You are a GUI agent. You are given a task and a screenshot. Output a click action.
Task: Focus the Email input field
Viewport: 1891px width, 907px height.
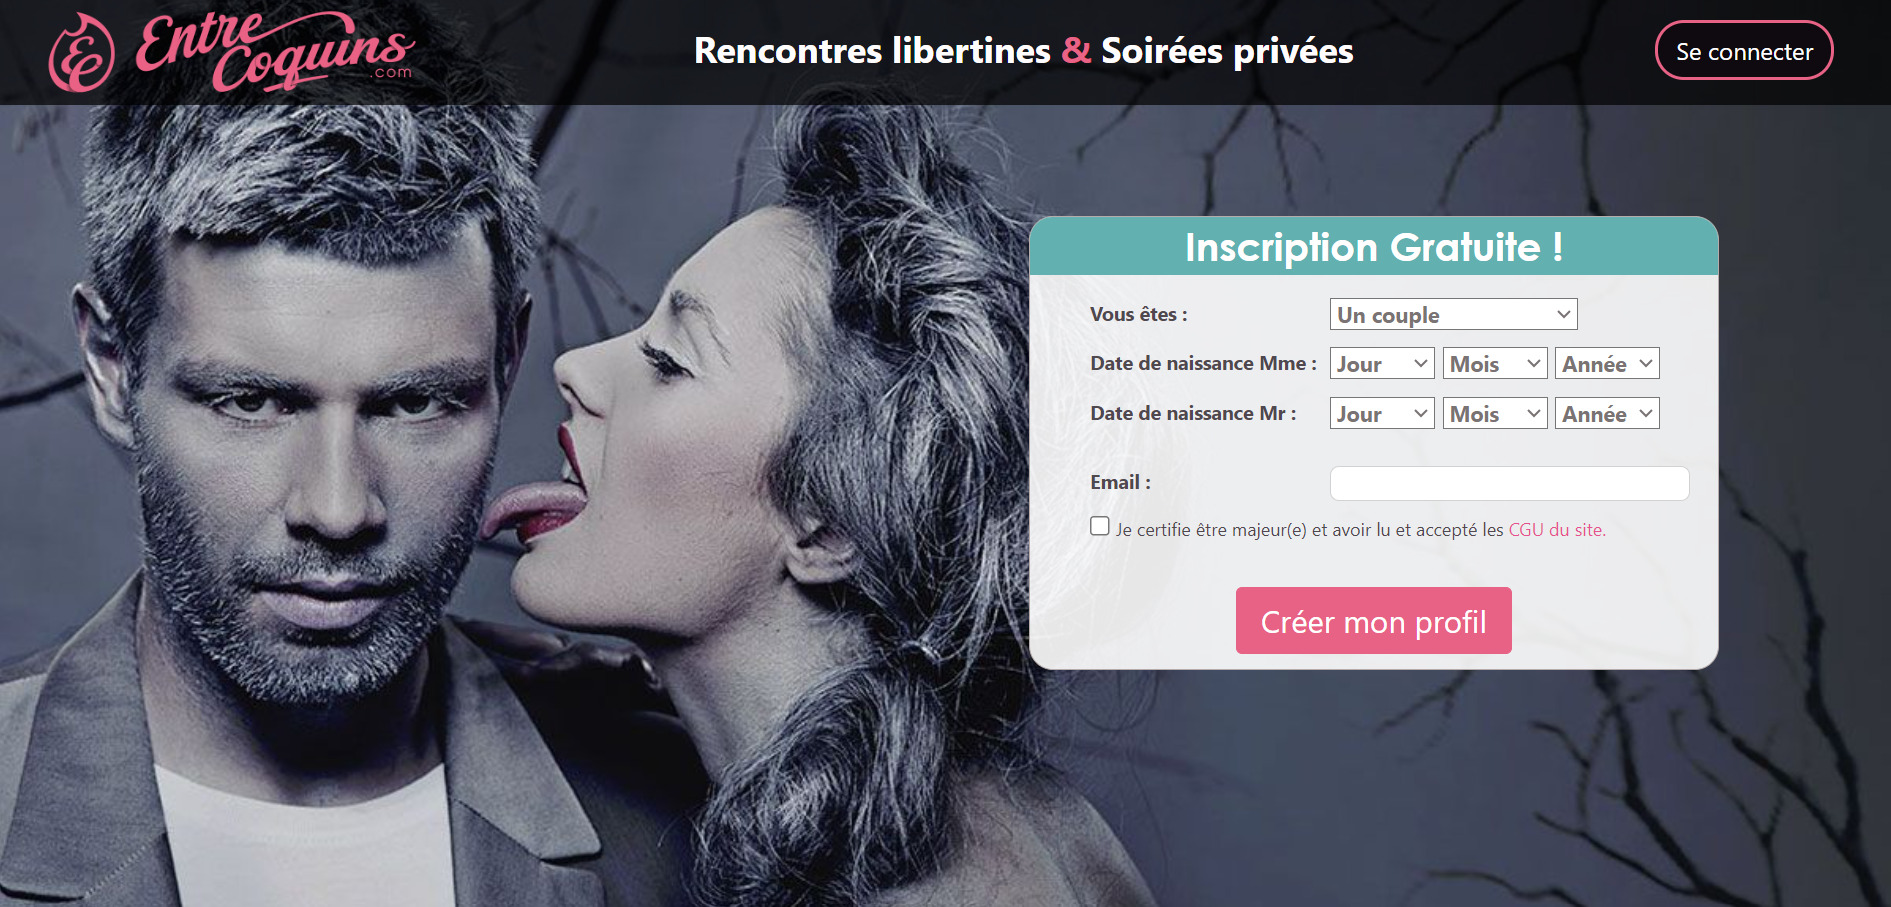pos(1509,483)
